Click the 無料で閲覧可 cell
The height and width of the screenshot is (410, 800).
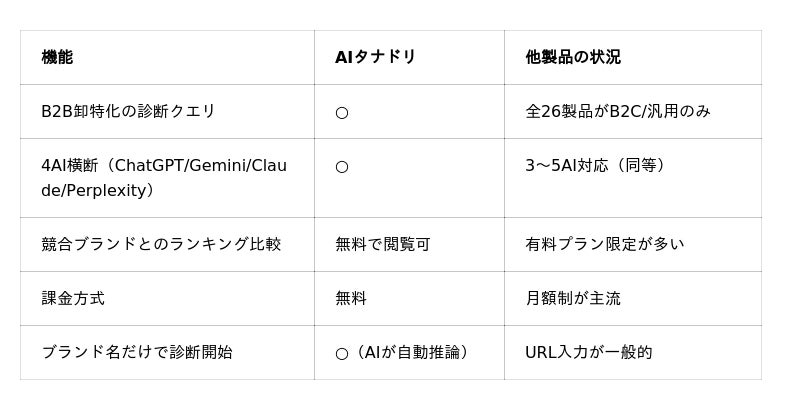pyautogui.click(x=382, y=244)
